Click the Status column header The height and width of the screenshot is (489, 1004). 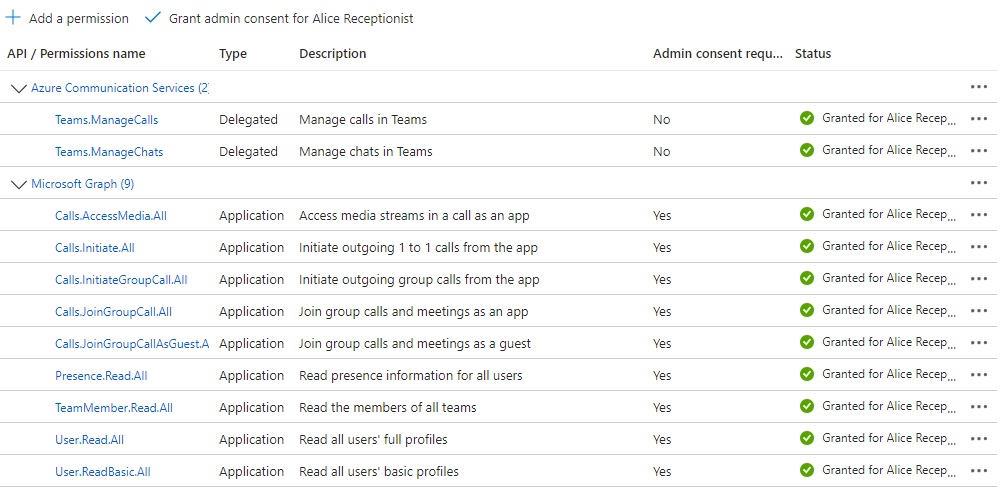point(813,54)
